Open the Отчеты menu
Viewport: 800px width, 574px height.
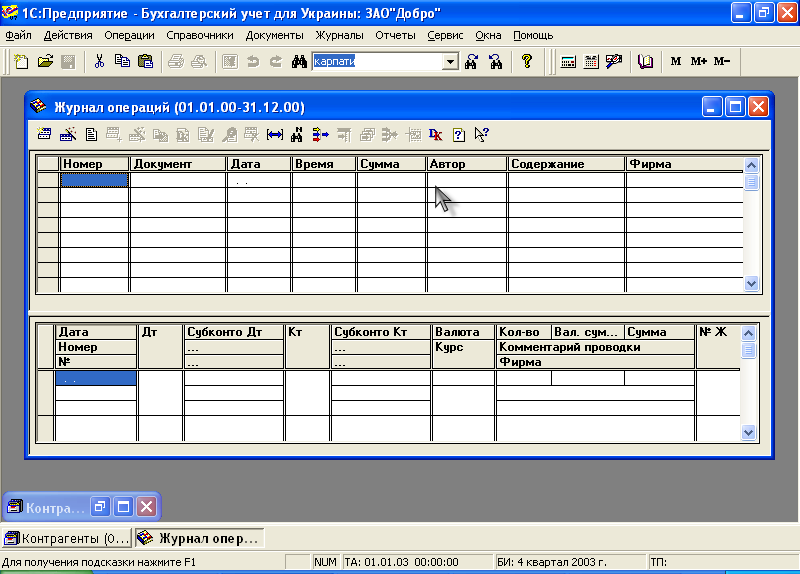[395, 35]
